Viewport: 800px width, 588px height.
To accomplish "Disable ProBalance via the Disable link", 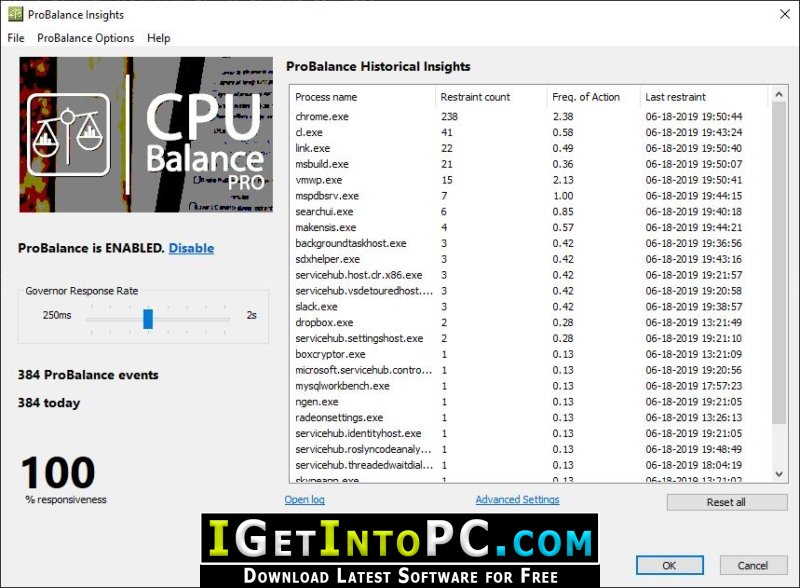I will [x=191, y=248].
